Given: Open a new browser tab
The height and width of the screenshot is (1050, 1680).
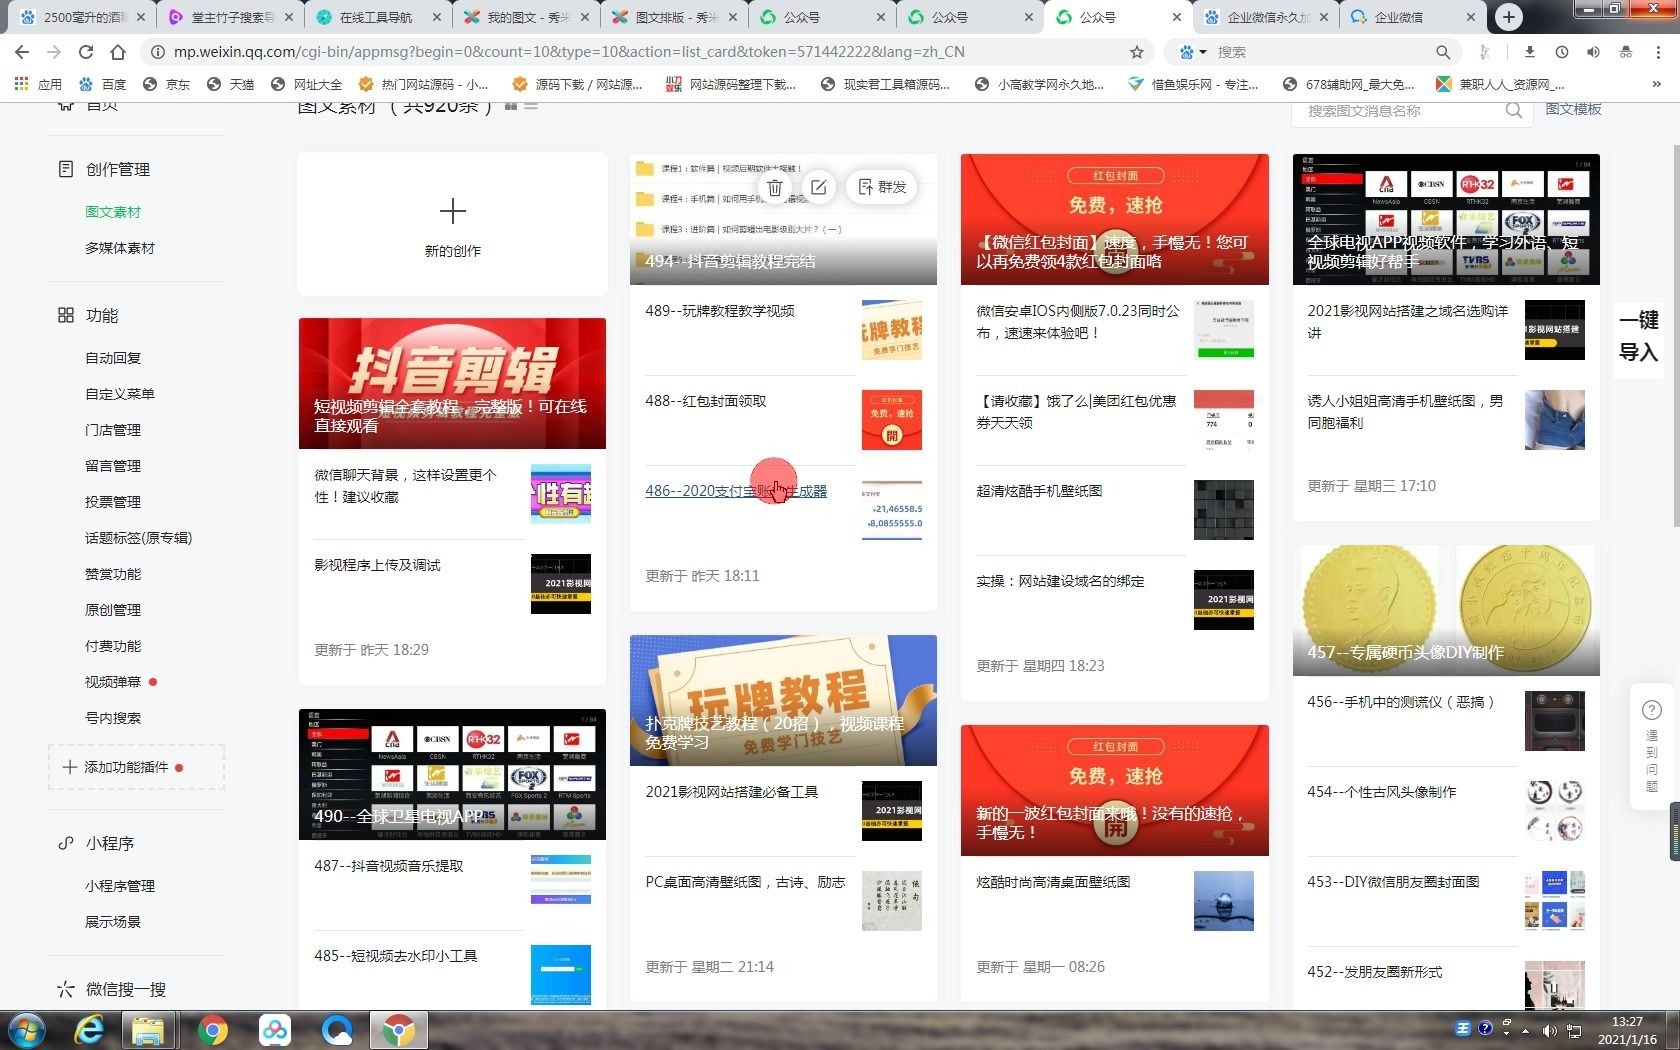Looking at the screenshot, I should [1509, 17].
